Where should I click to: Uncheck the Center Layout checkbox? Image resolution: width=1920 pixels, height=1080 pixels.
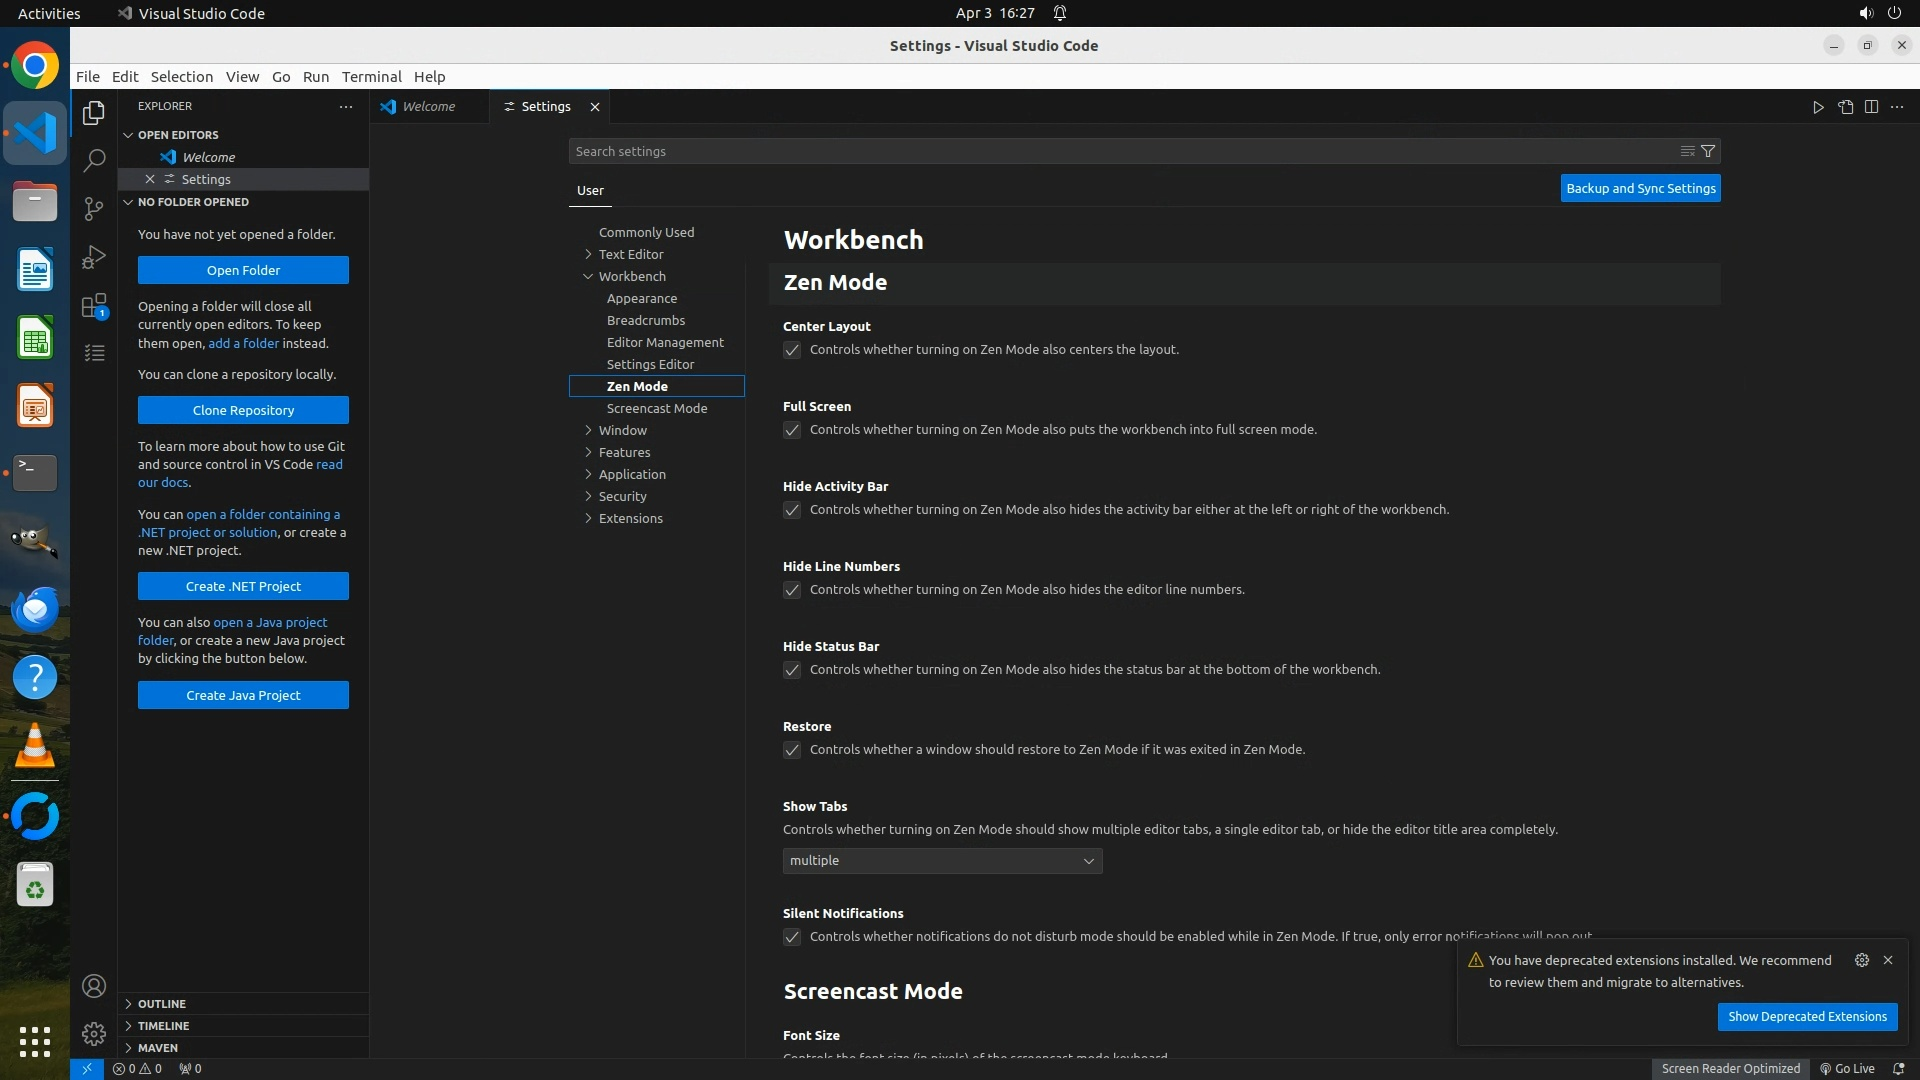[792, 350]
